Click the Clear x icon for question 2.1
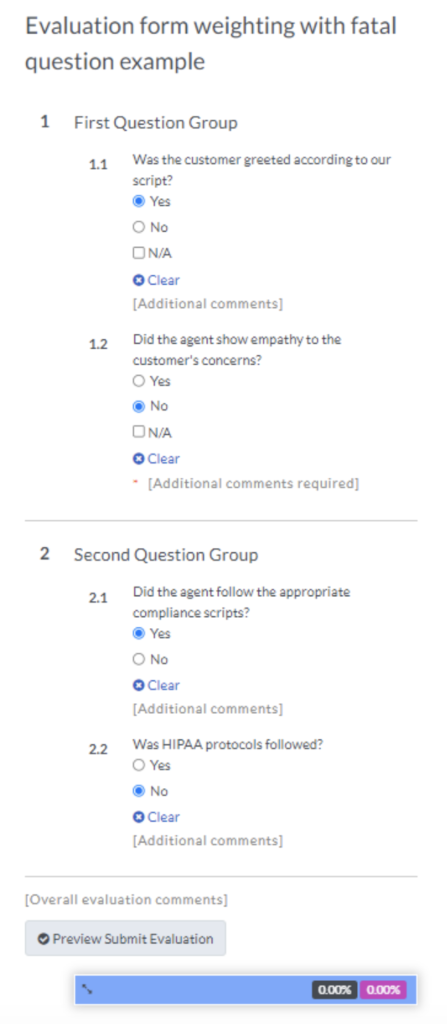The width and height of the screenshot is (447, 1024). pyautogui.click(x=138, y=685)
